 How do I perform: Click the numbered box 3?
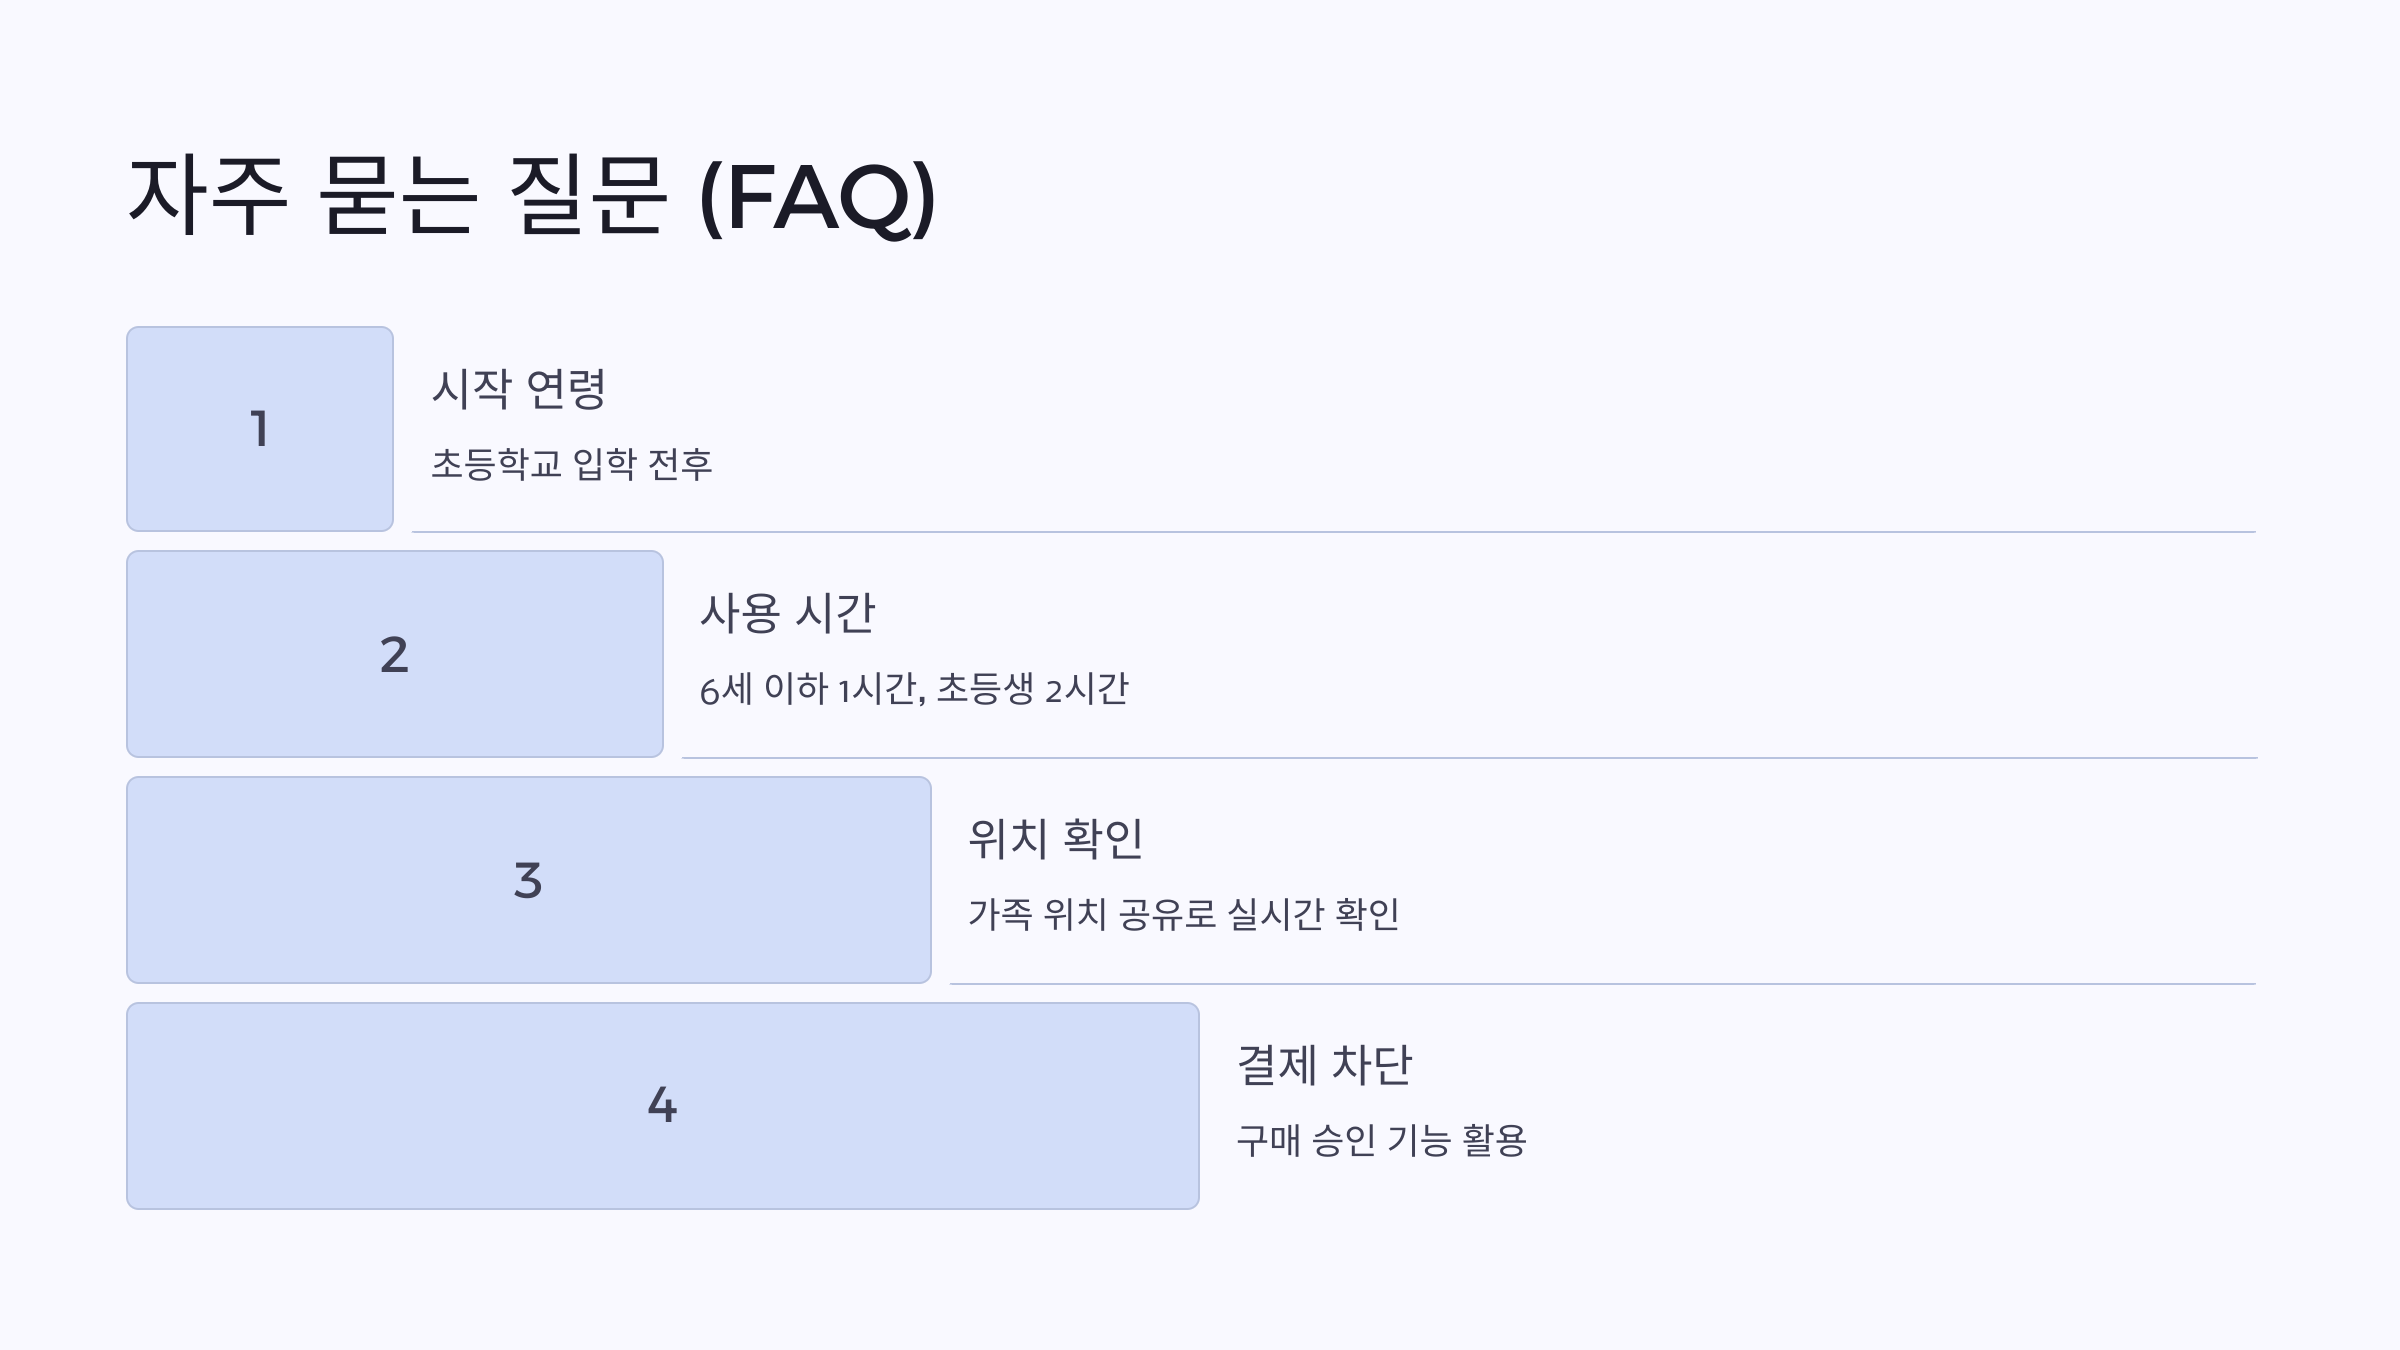[529, 880]
